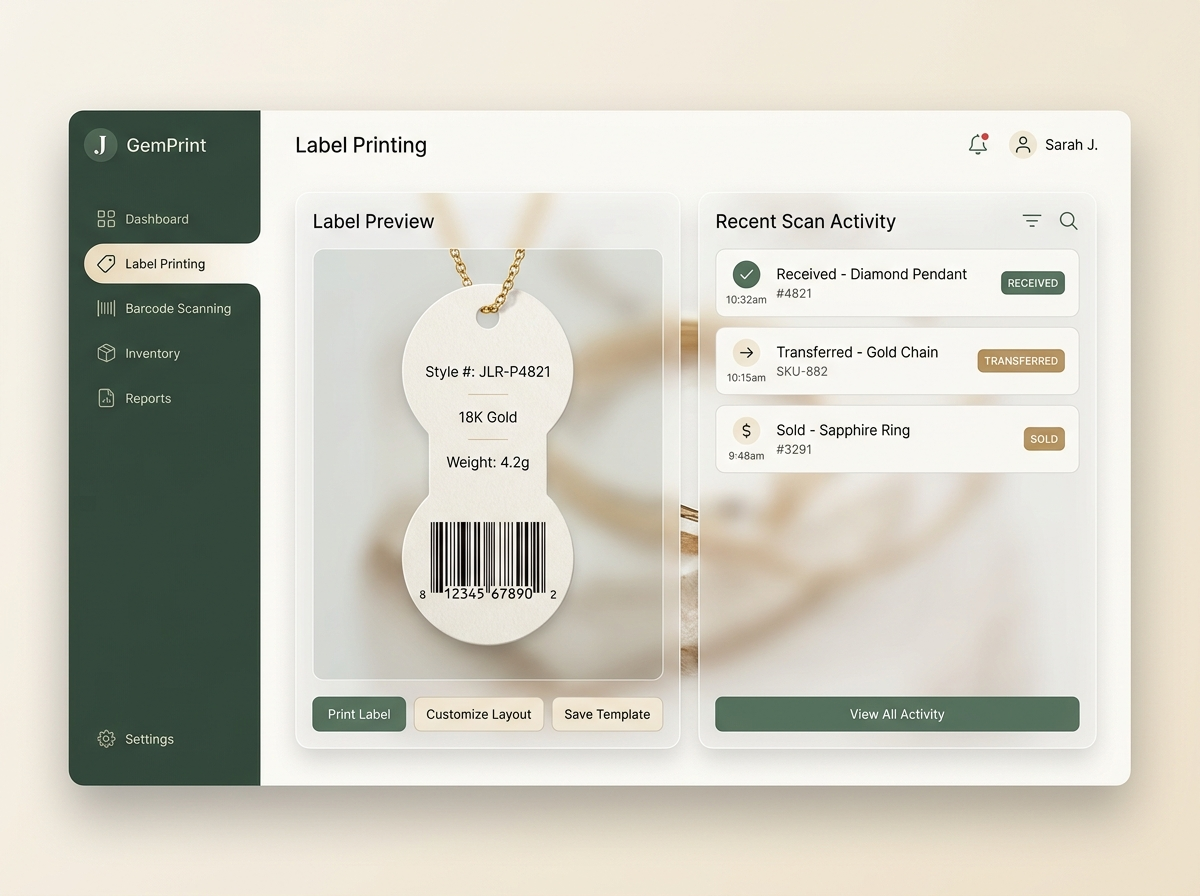Click the GemPrint brand name

click(166, 145)
